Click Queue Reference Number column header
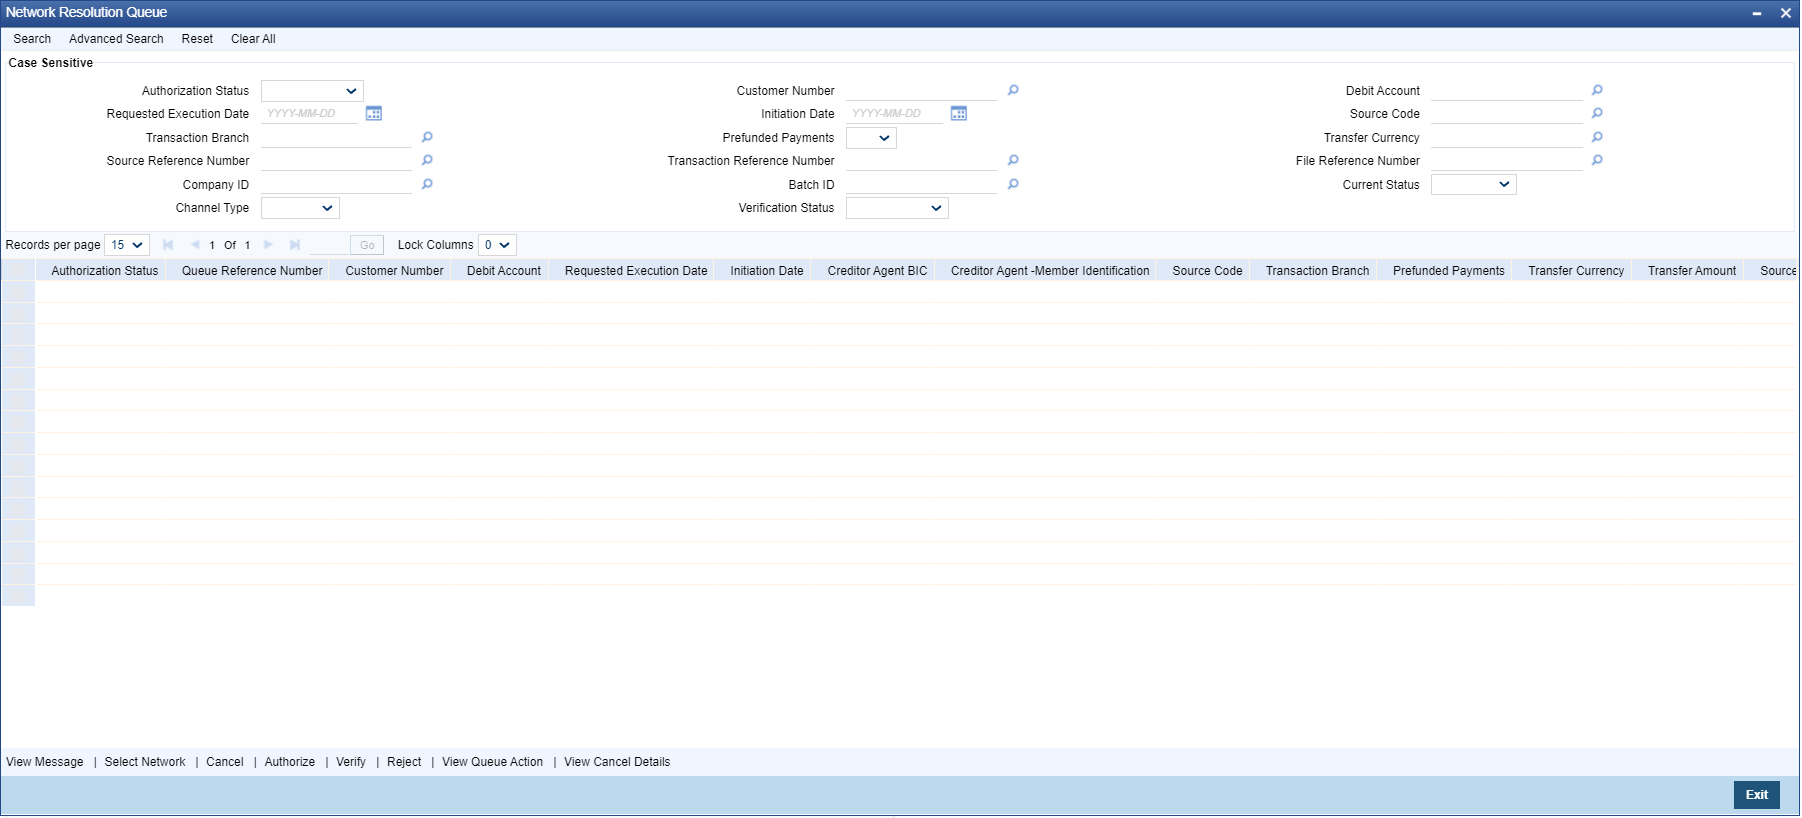 [252, 271]
